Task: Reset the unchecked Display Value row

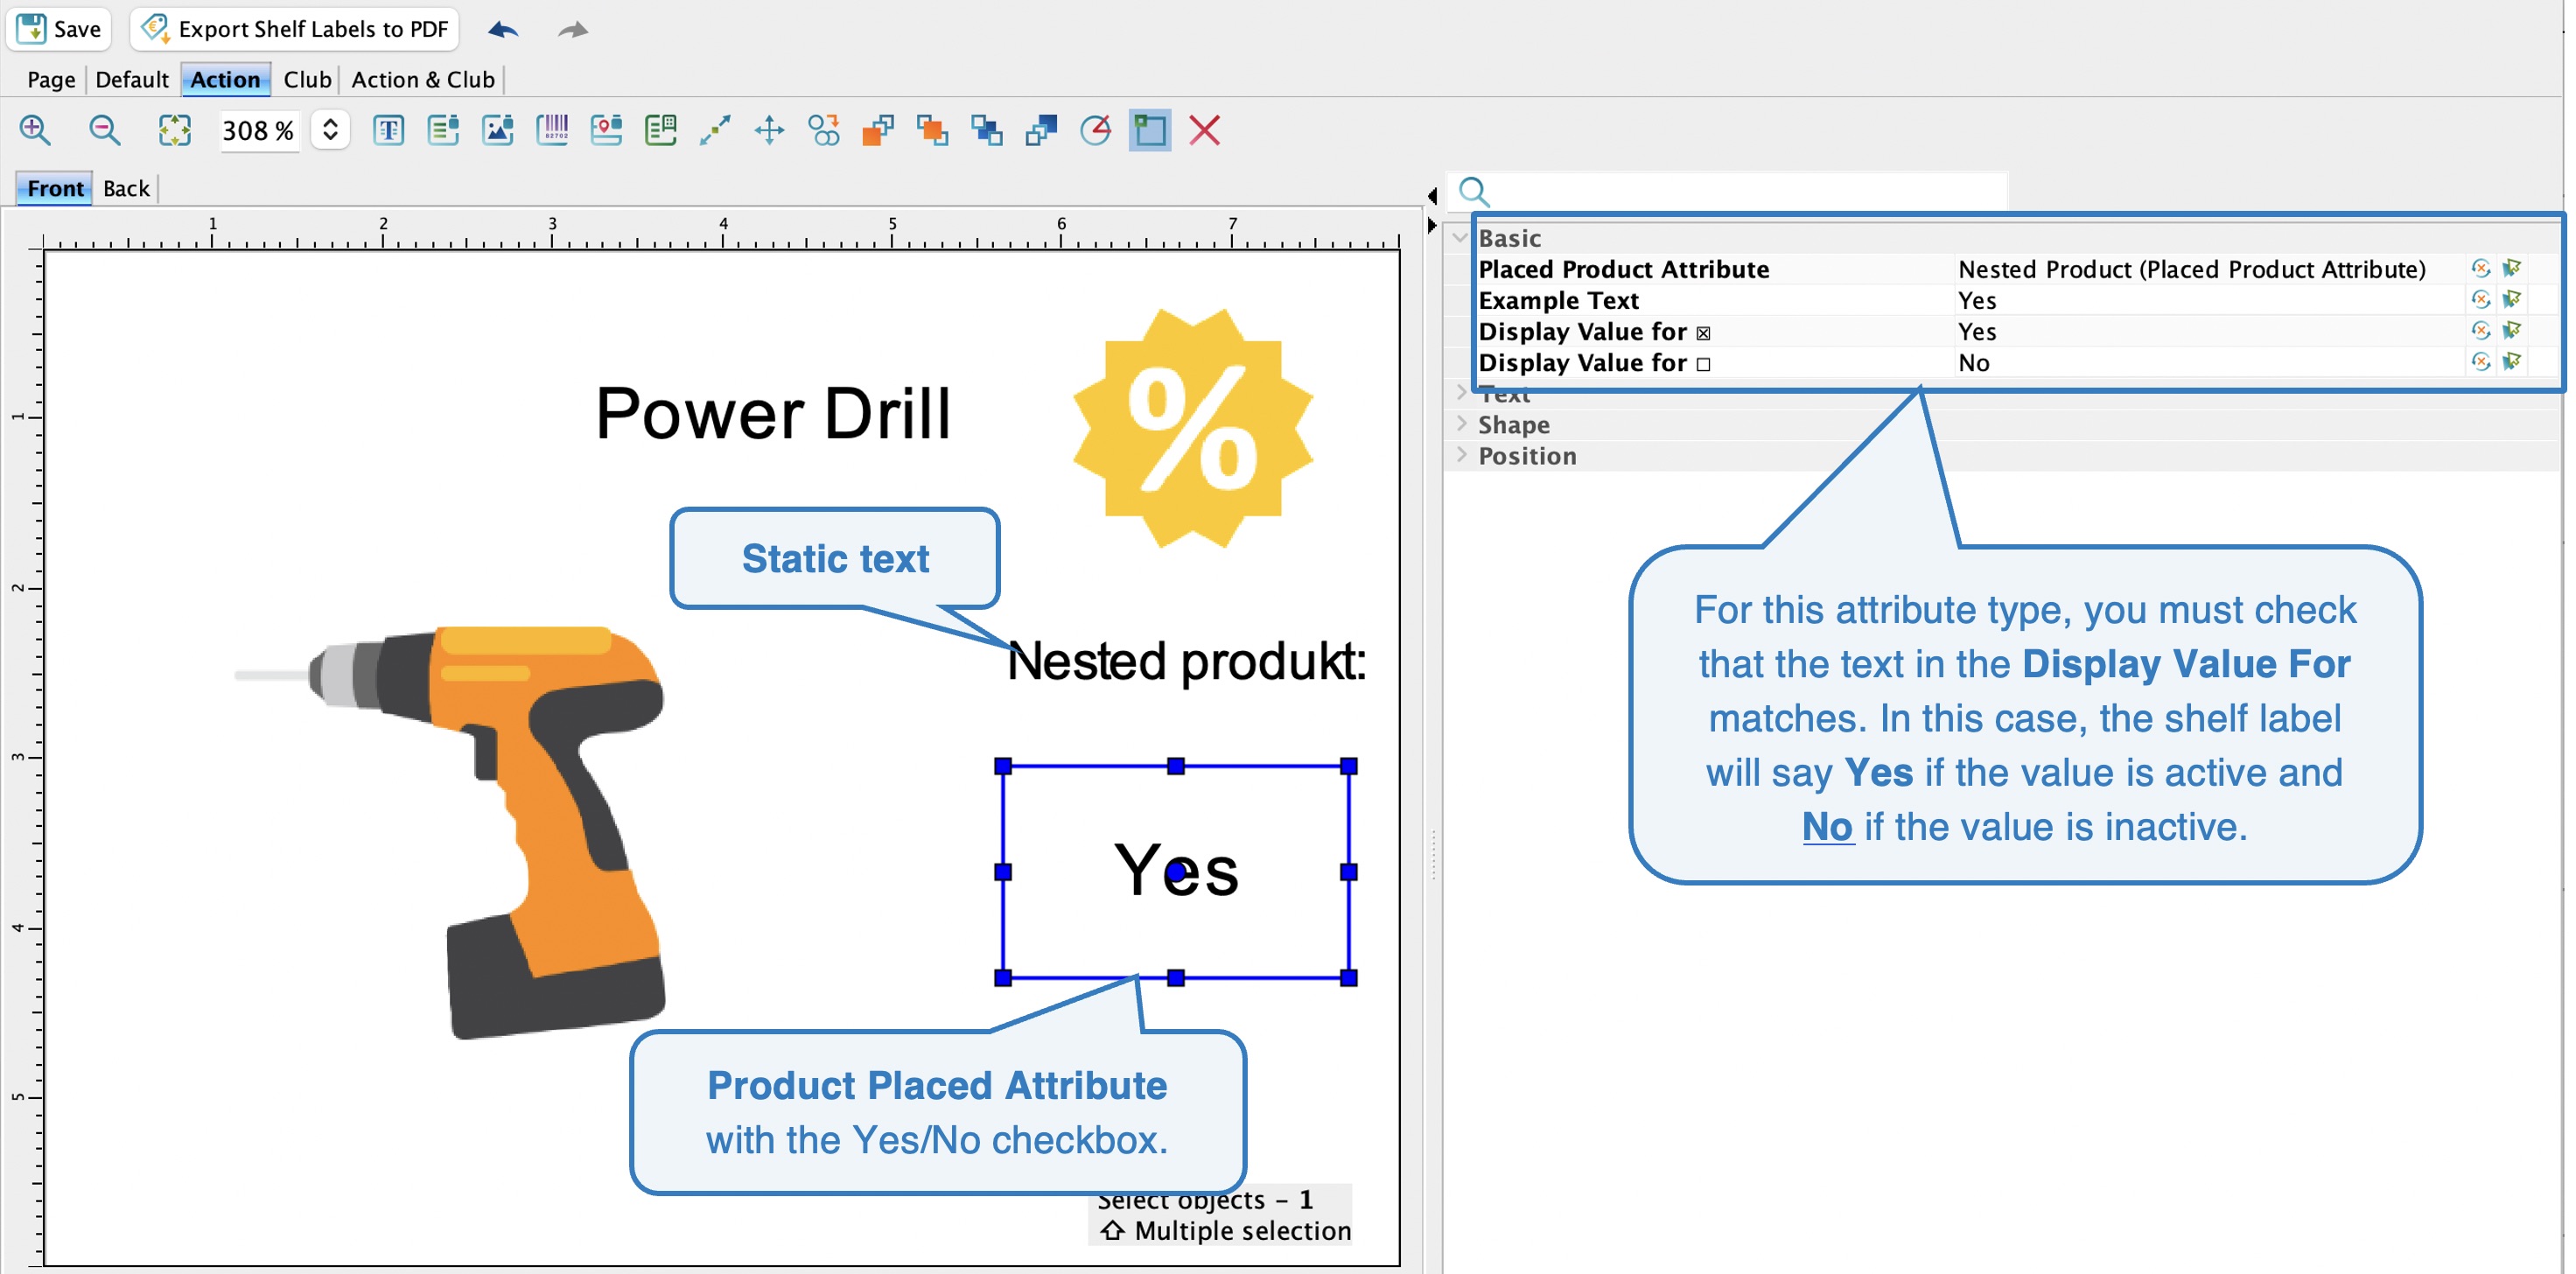Action: (x=2481, y=361)
